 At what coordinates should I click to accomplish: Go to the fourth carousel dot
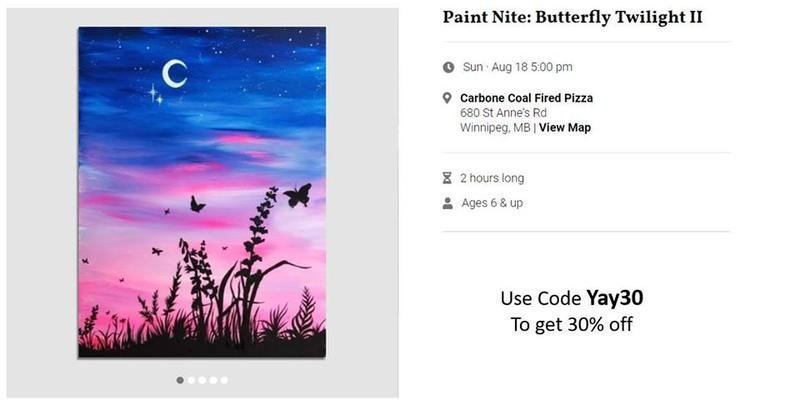[213, 380]
